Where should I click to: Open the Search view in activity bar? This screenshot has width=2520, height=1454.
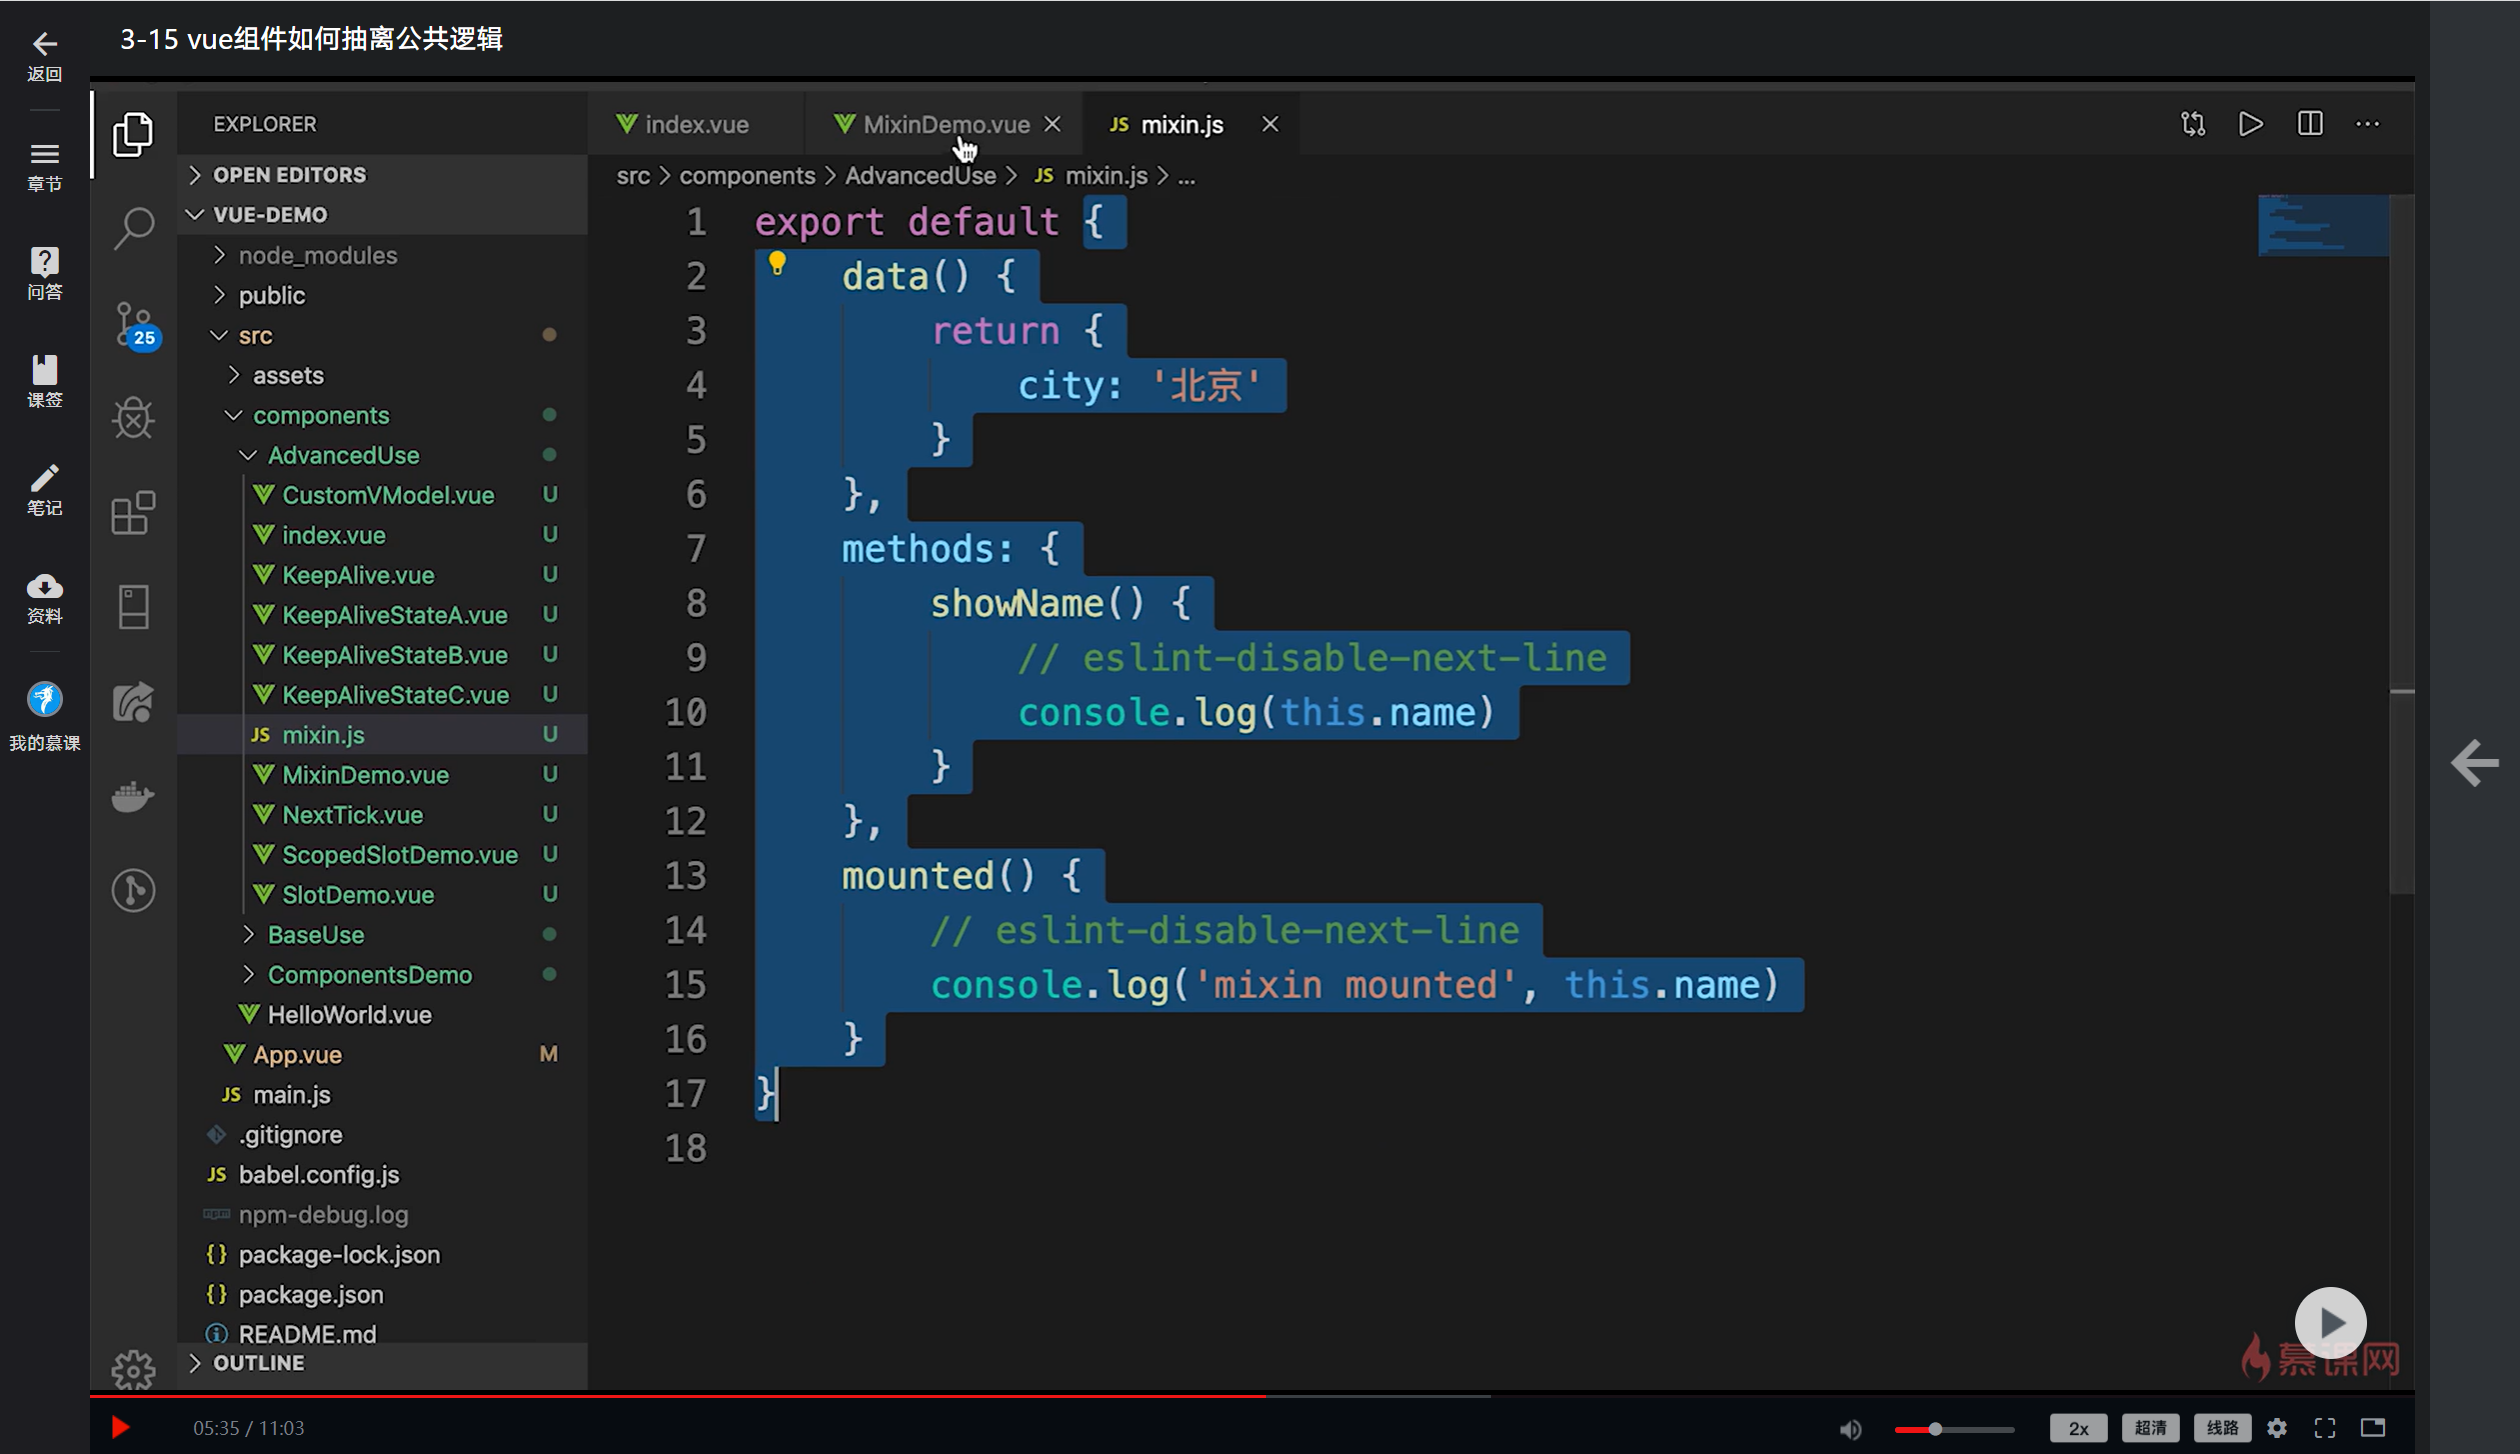coord(133,228)
